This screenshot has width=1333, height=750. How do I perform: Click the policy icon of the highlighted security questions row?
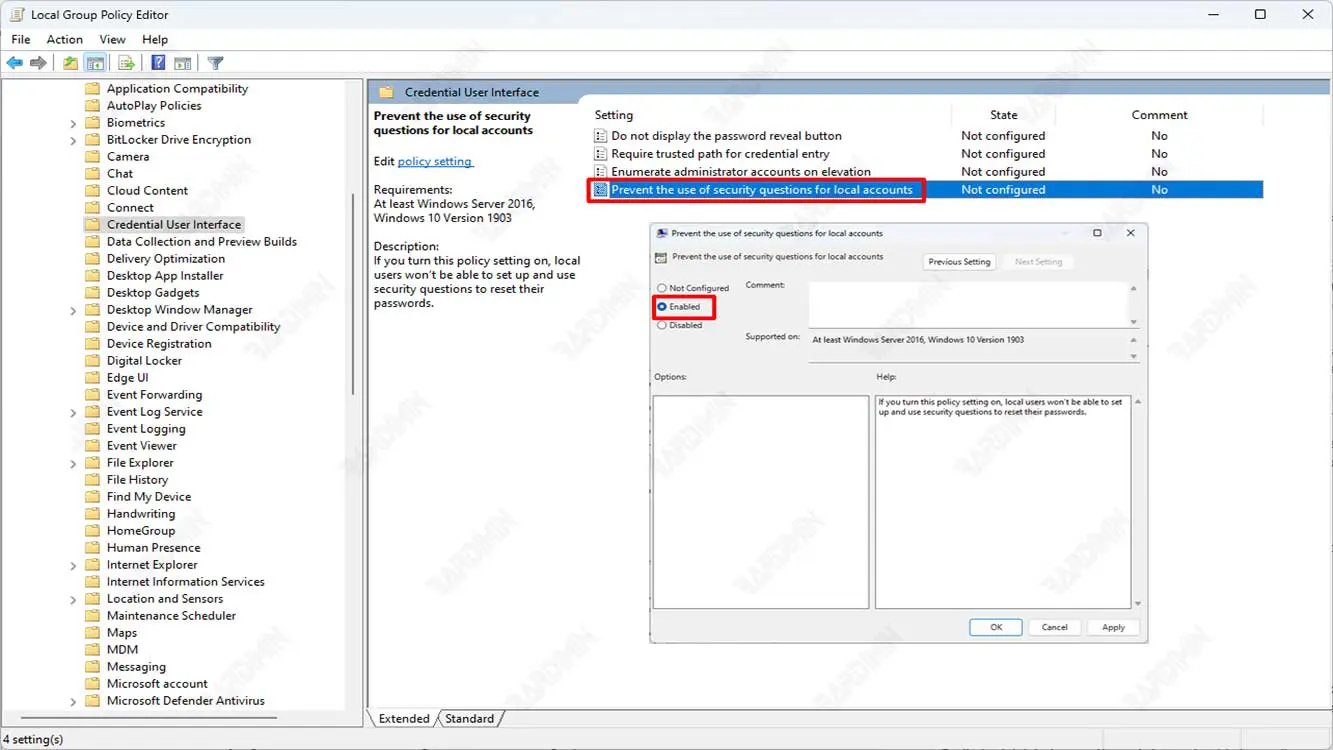(600, 190)
